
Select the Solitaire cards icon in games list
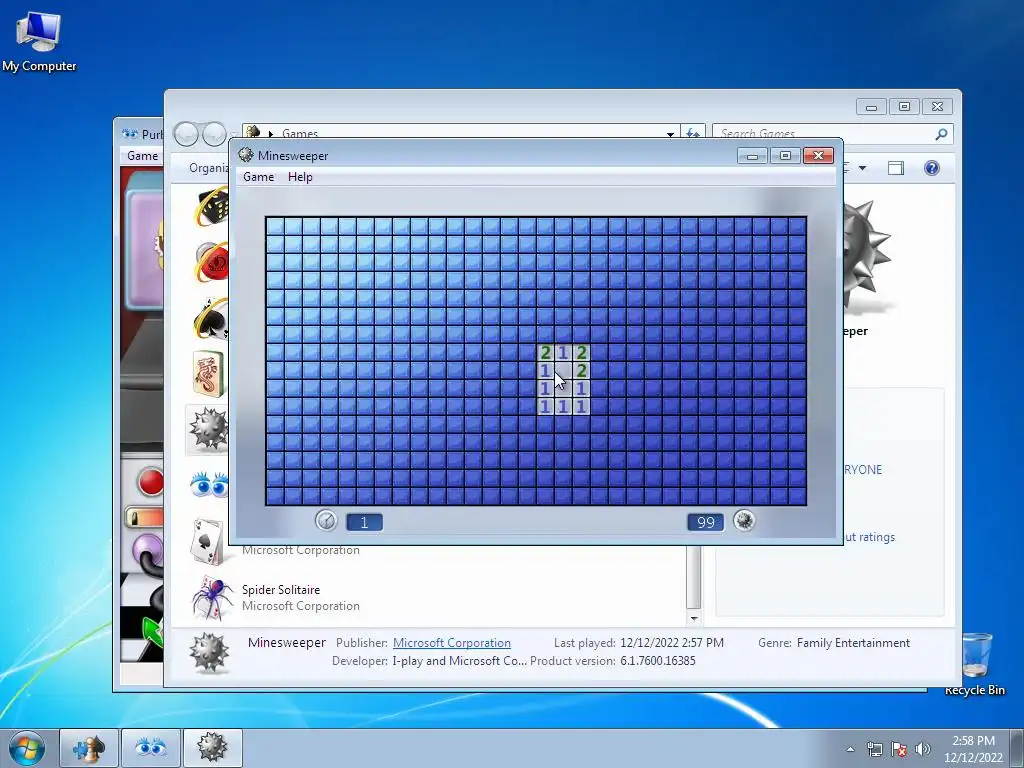209,541
